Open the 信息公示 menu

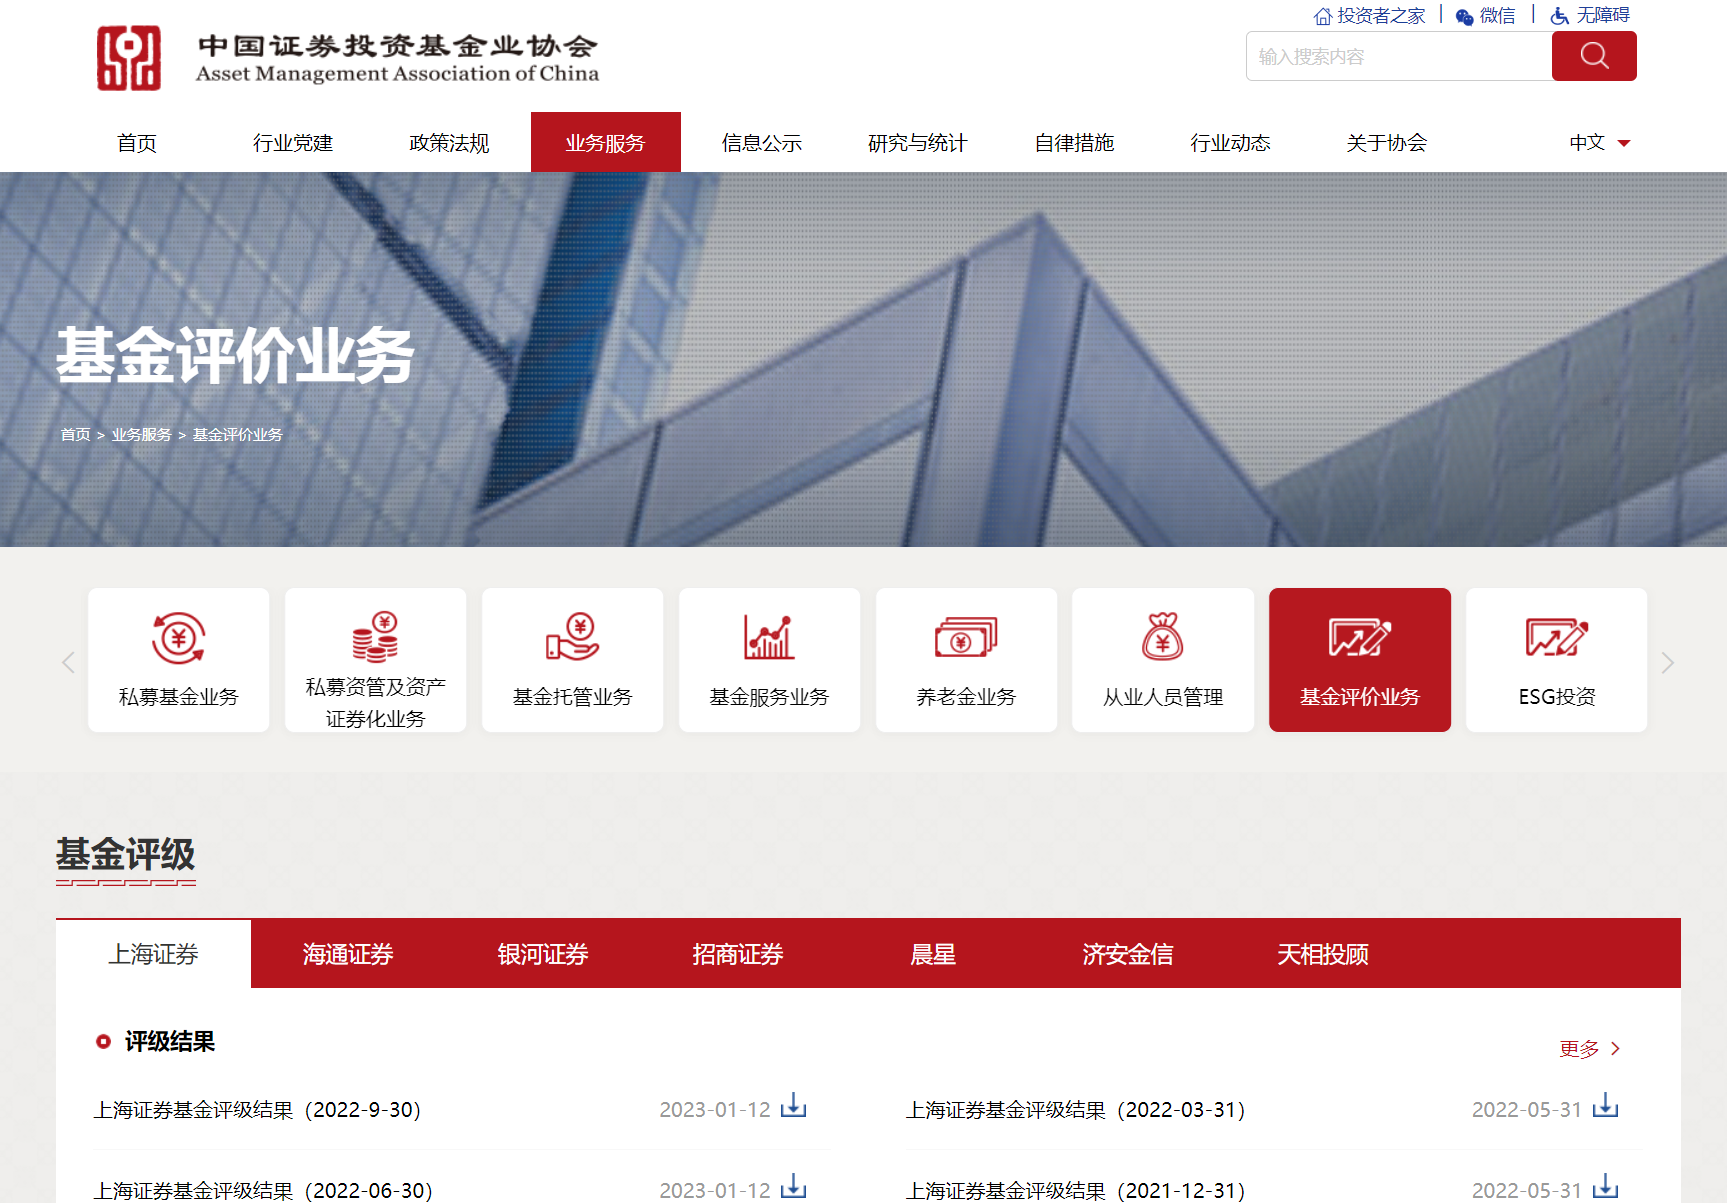tap(762, 143)
